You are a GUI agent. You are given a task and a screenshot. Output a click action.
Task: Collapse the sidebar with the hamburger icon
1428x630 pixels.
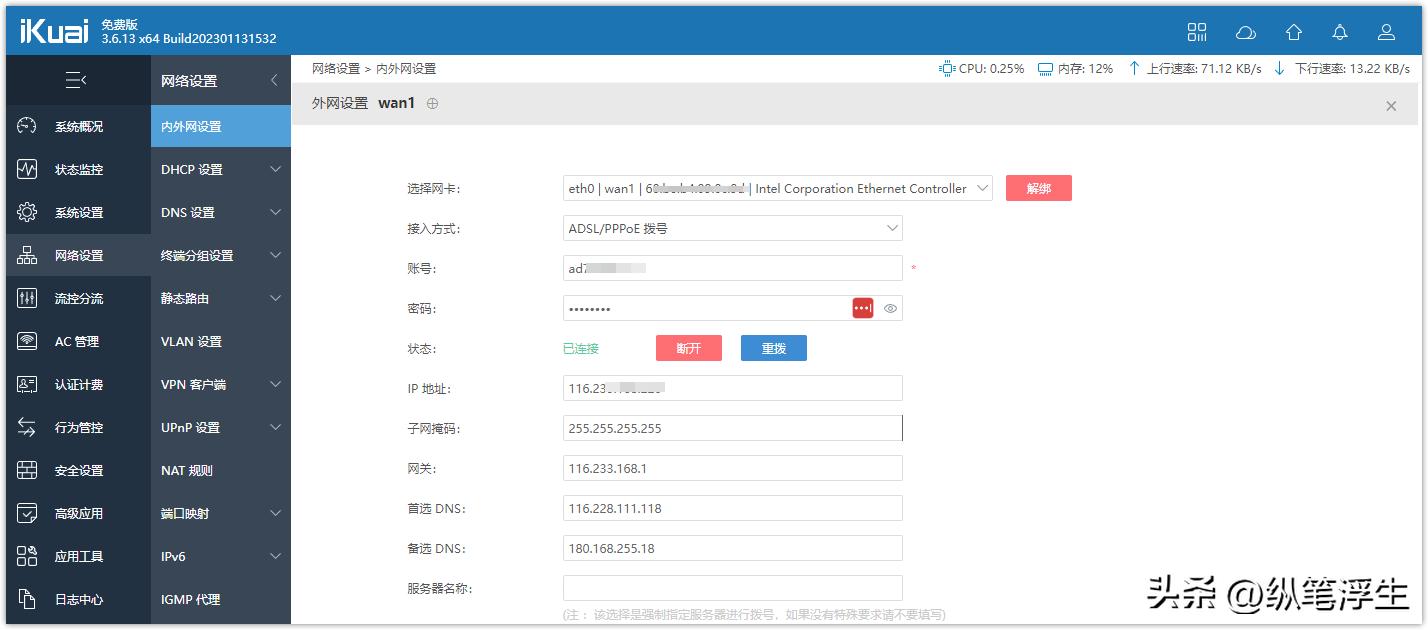78,80
